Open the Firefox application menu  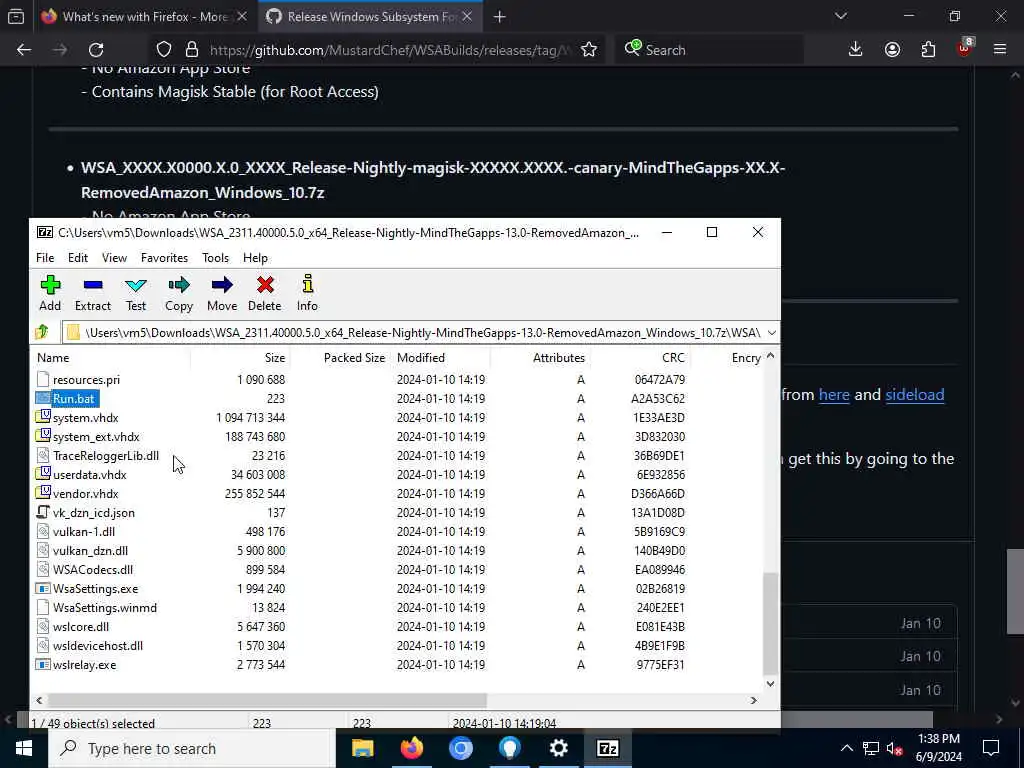[1000, 50]
